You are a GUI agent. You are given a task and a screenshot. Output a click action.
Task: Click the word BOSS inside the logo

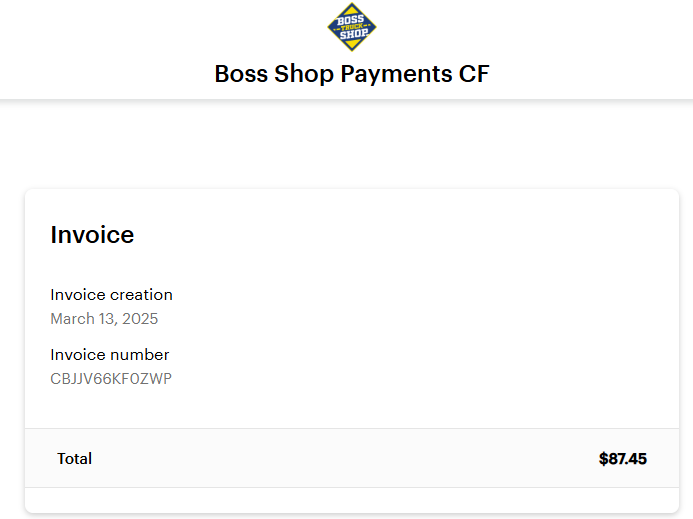tap(350, 20)
